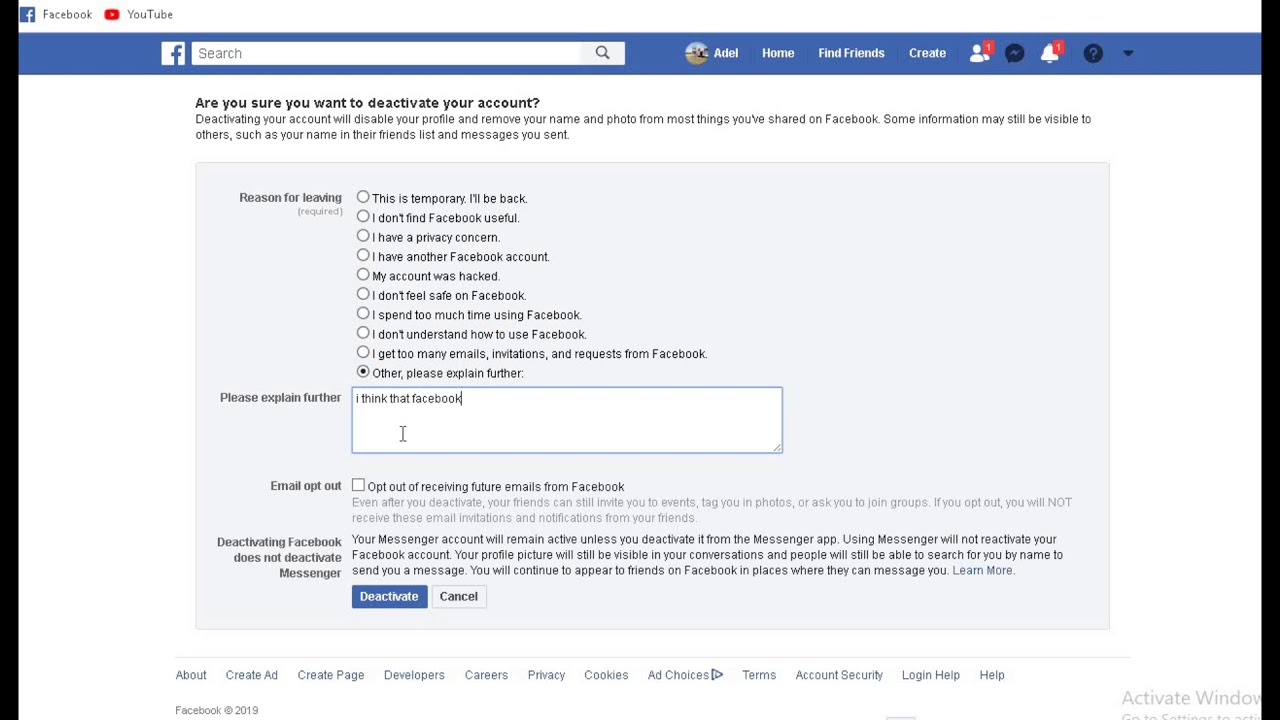Open the Cookies footer link

pos(606,675)
